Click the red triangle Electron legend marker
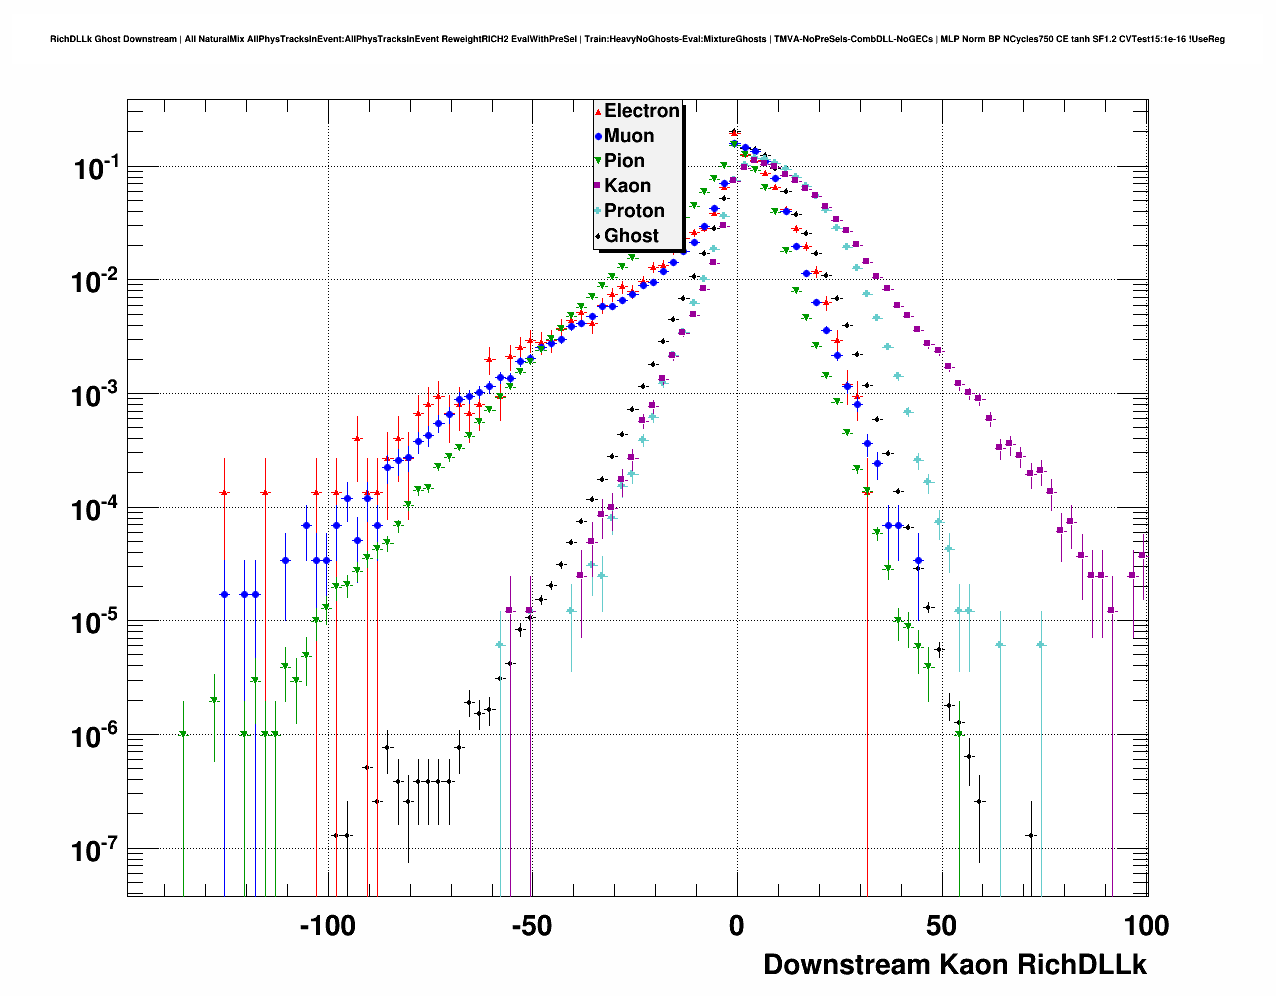Screen dimensions: 1276x996 point(598,112)
